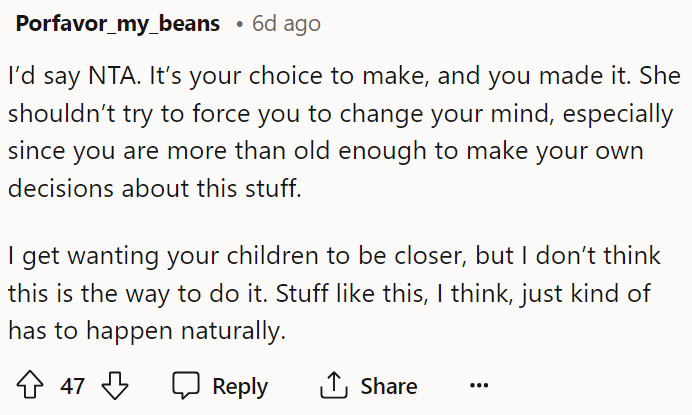Click the share arrow icon
Screen dimensions: 692x415
(x=331, y=386)
